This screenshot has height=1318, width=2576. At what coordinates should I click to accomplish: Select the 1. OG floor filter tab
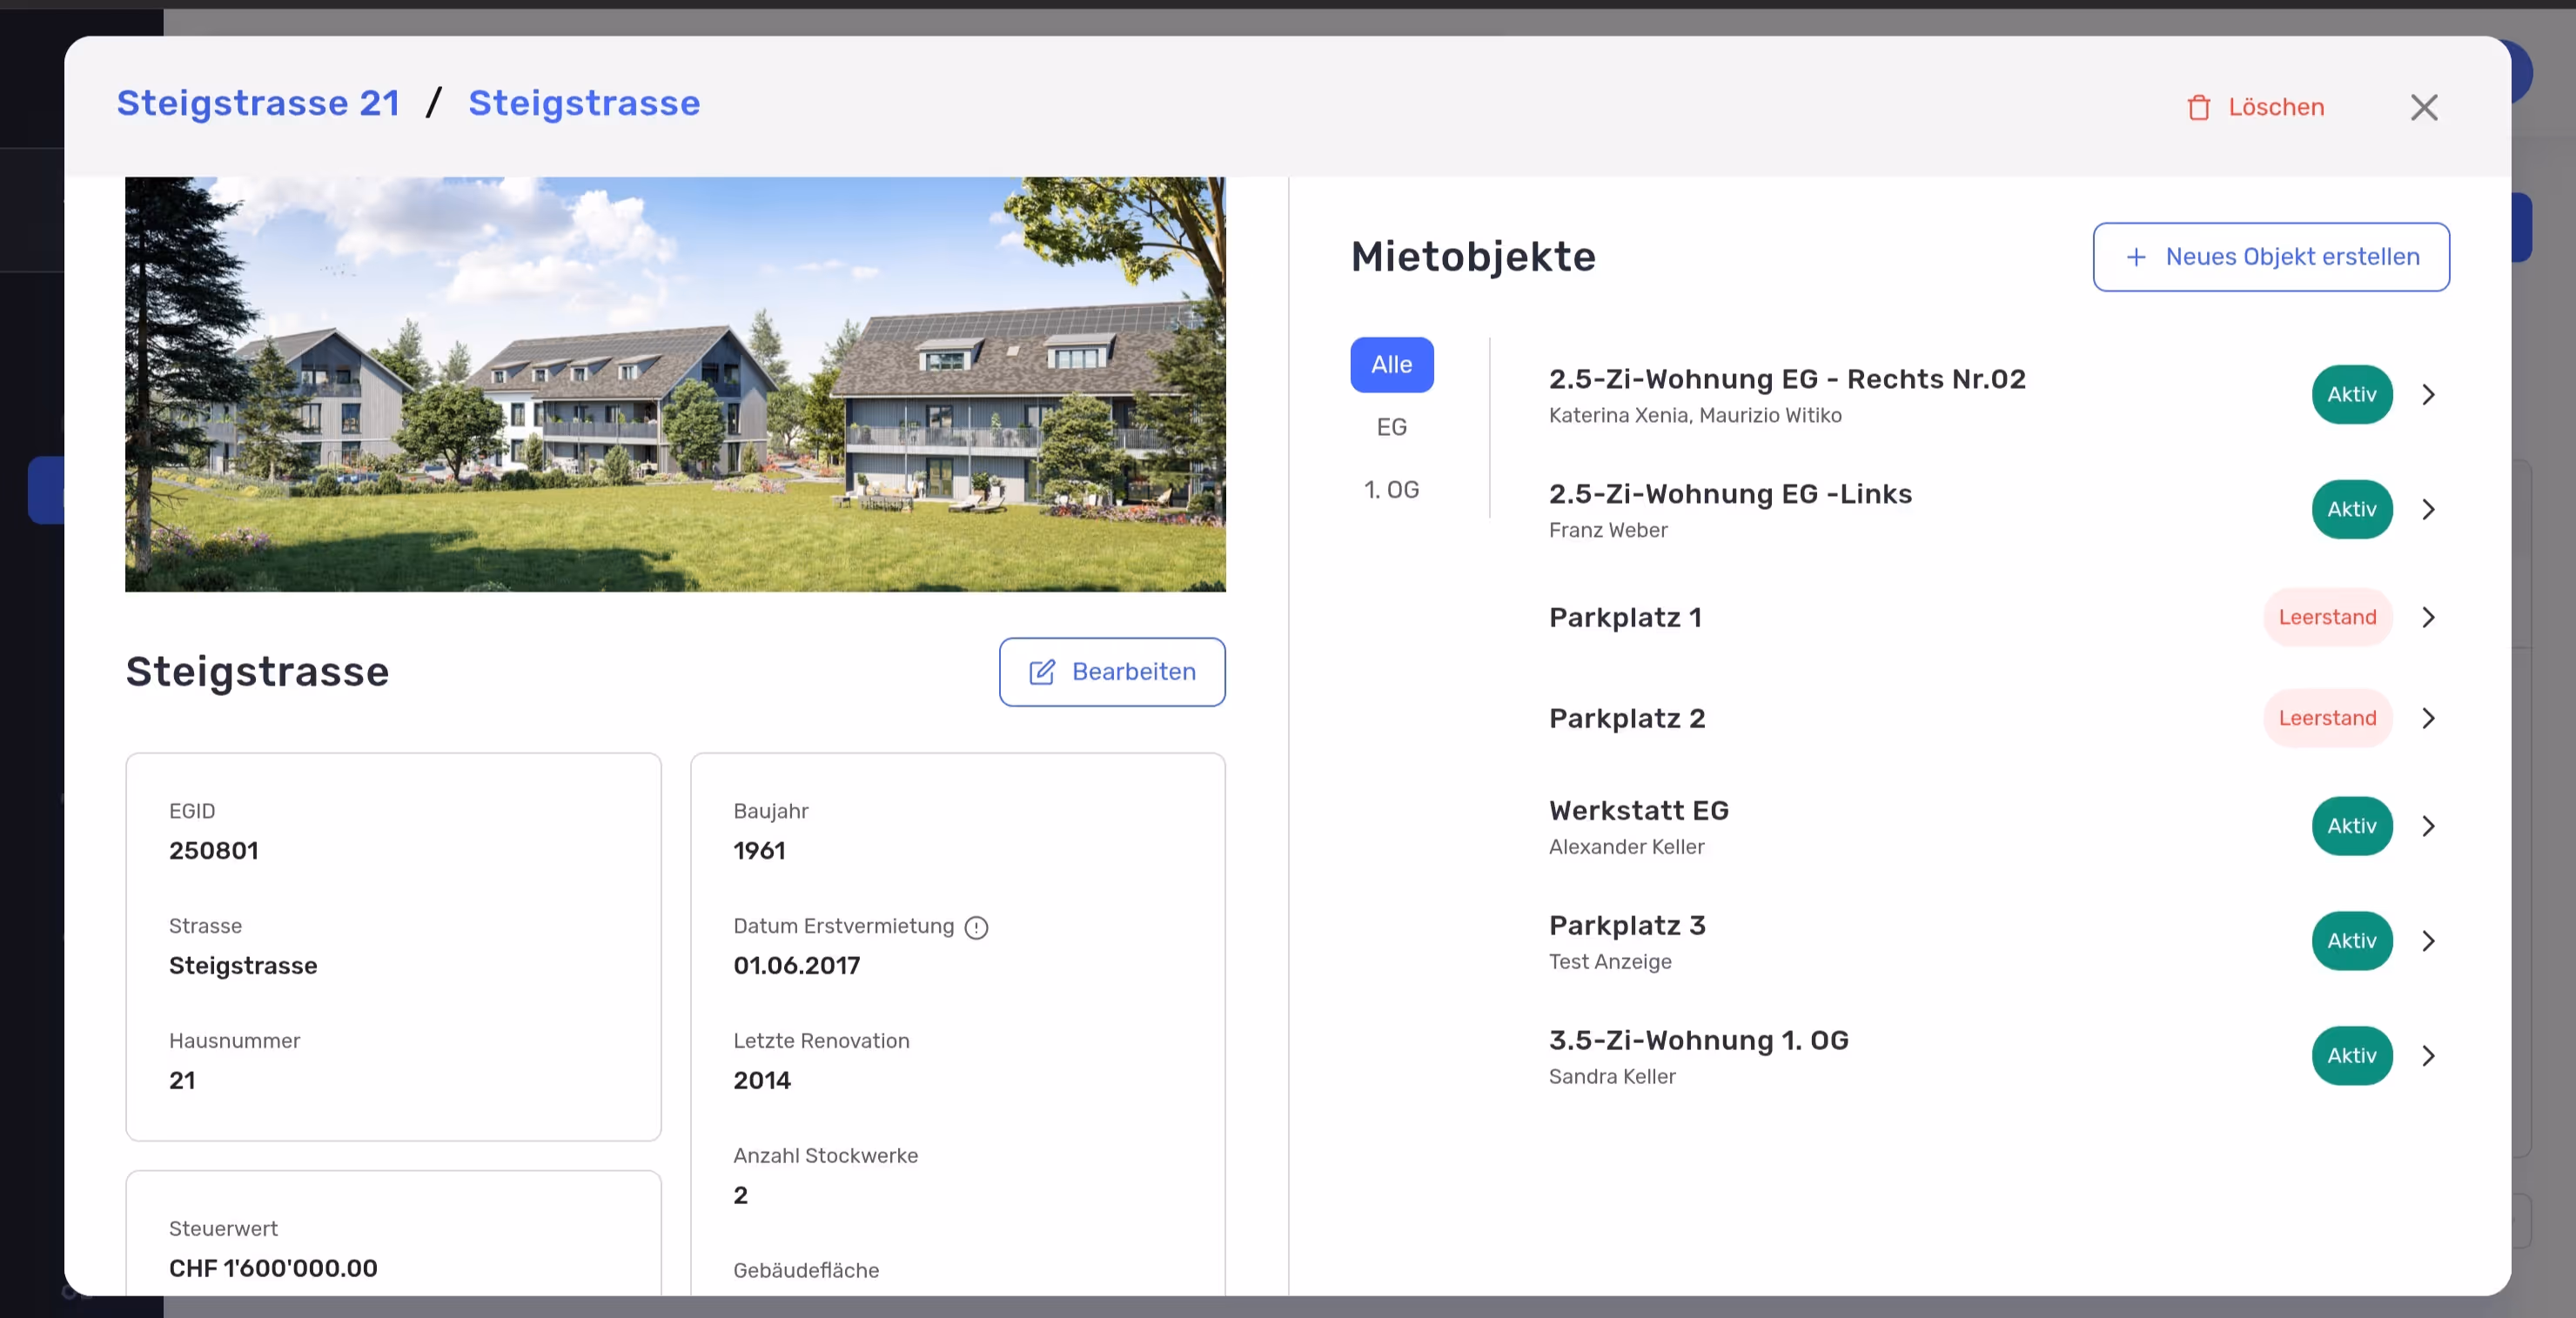tap(1391, 490)
